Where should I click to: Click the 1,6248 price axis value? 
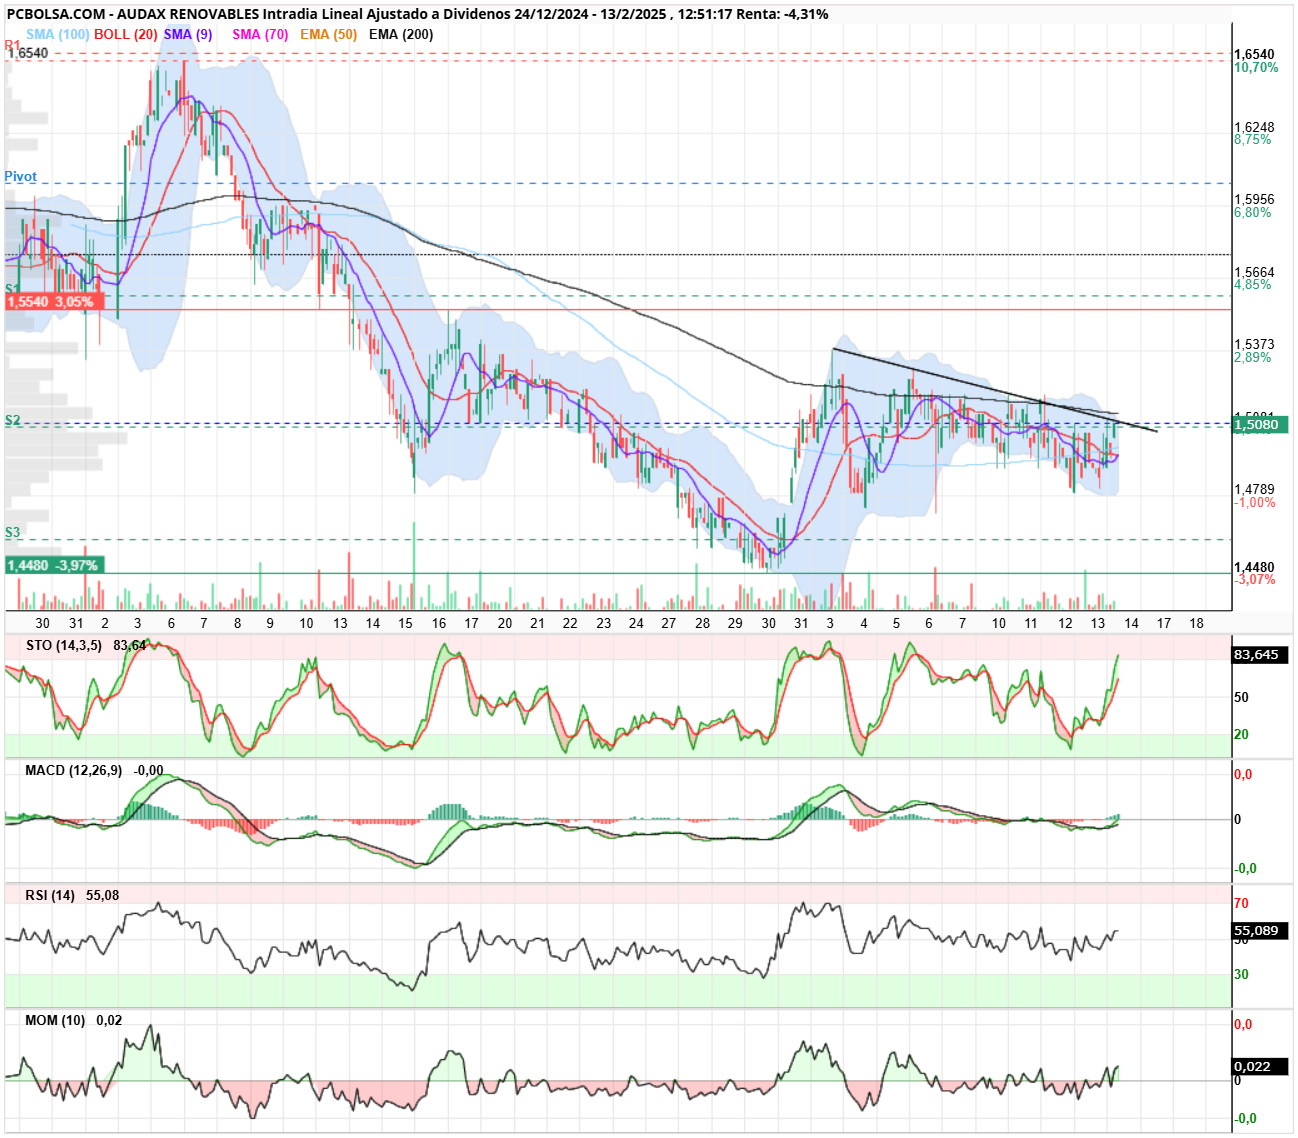1254,127
